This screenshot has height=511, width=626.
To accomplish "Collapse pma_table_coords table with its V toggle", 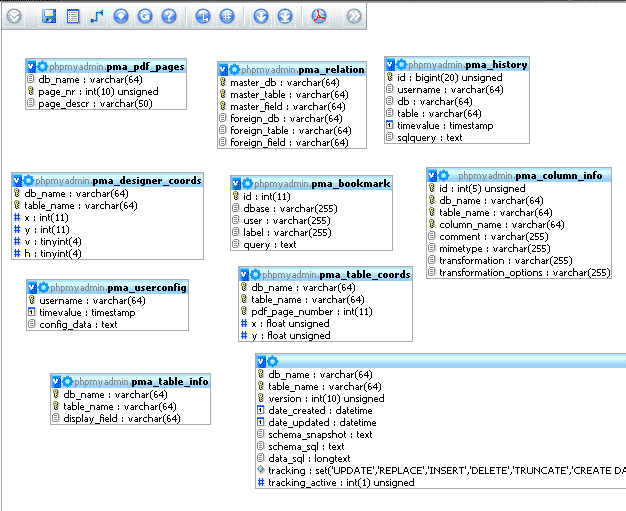I will pos(245,275).
